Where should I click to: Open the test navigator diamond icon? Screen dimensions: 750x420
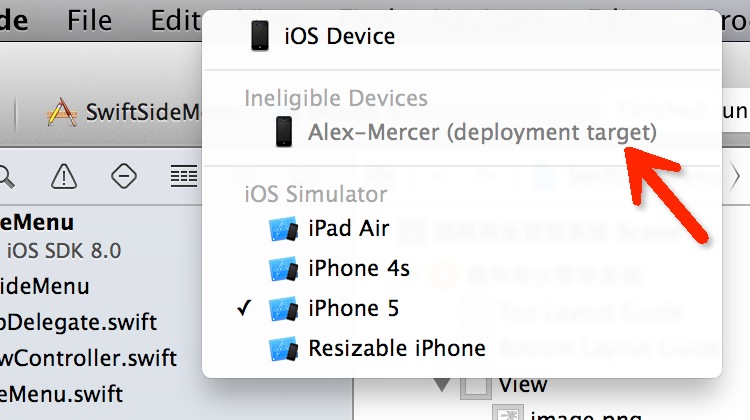124,177
